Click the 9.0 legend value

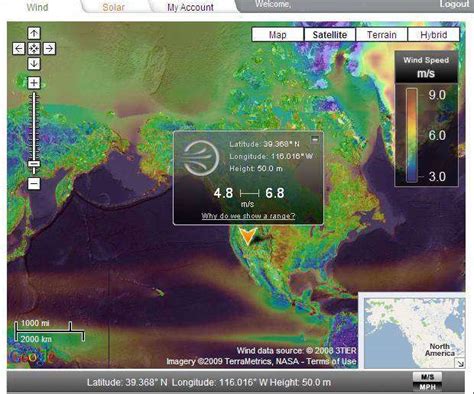437,95
